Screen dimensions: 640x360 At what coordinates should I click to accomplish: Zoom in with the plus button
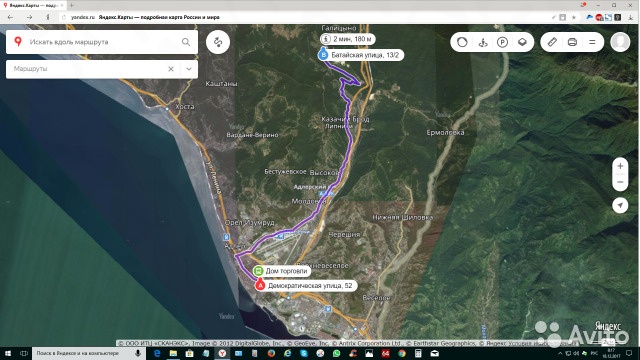click(x=620, y=166)
